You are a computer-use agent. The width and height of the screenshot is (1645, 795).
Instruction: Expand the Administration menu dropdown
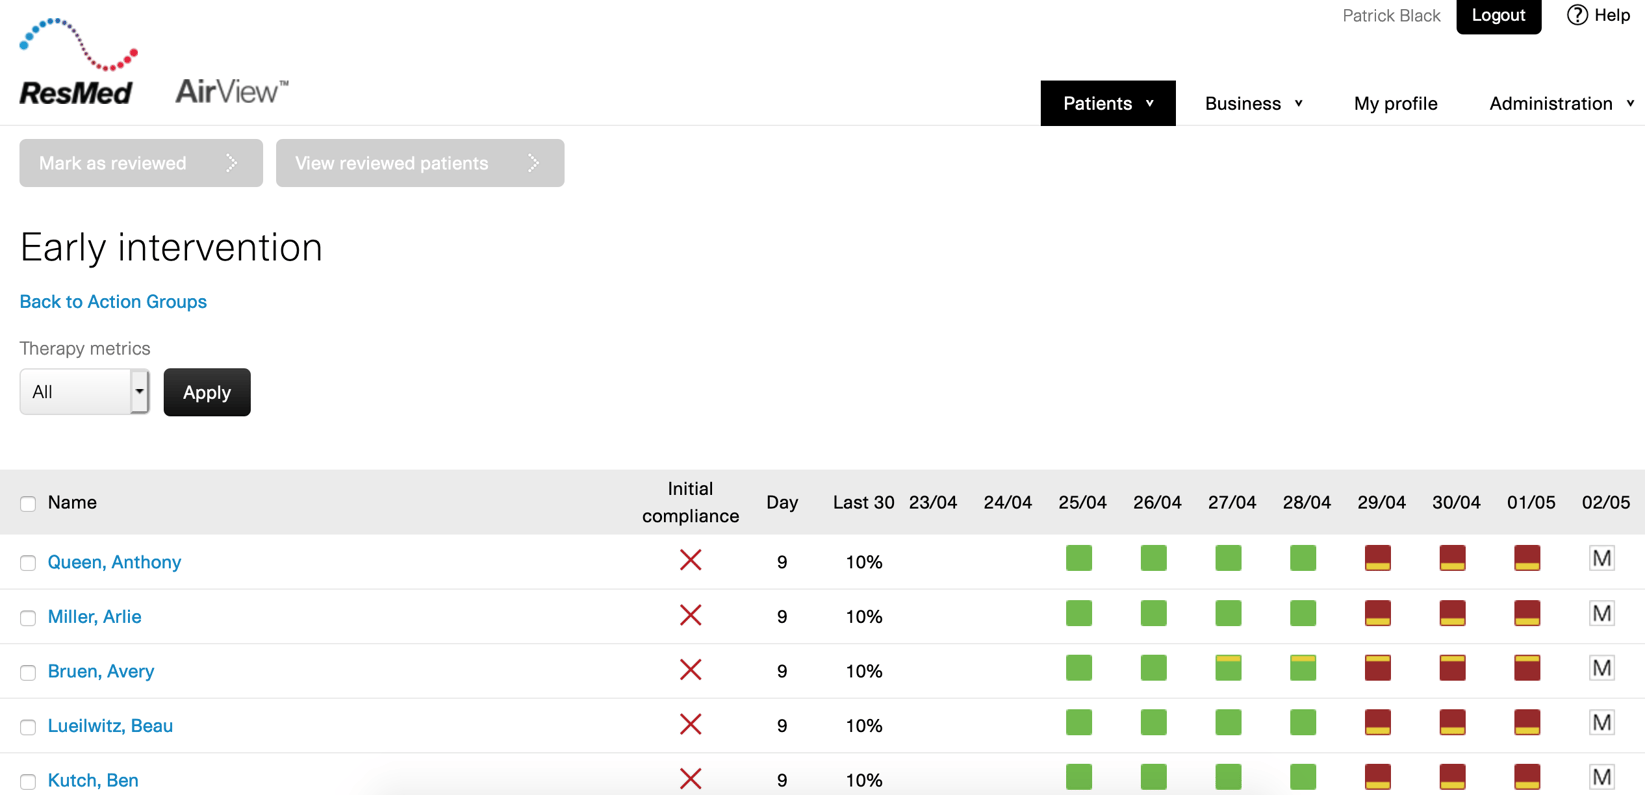tap(1561, 104)
